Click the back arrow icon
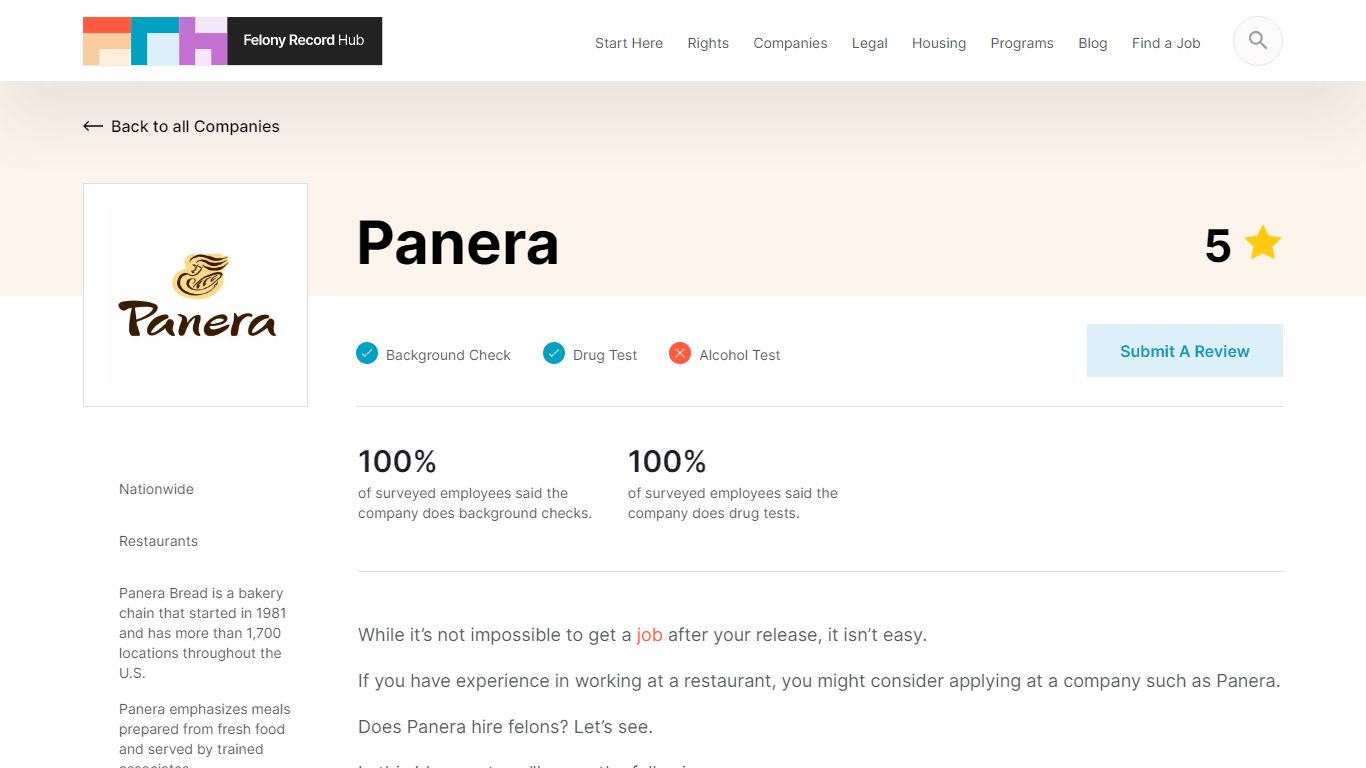This screenshot has width=1366, height=768. coord(93,126)
